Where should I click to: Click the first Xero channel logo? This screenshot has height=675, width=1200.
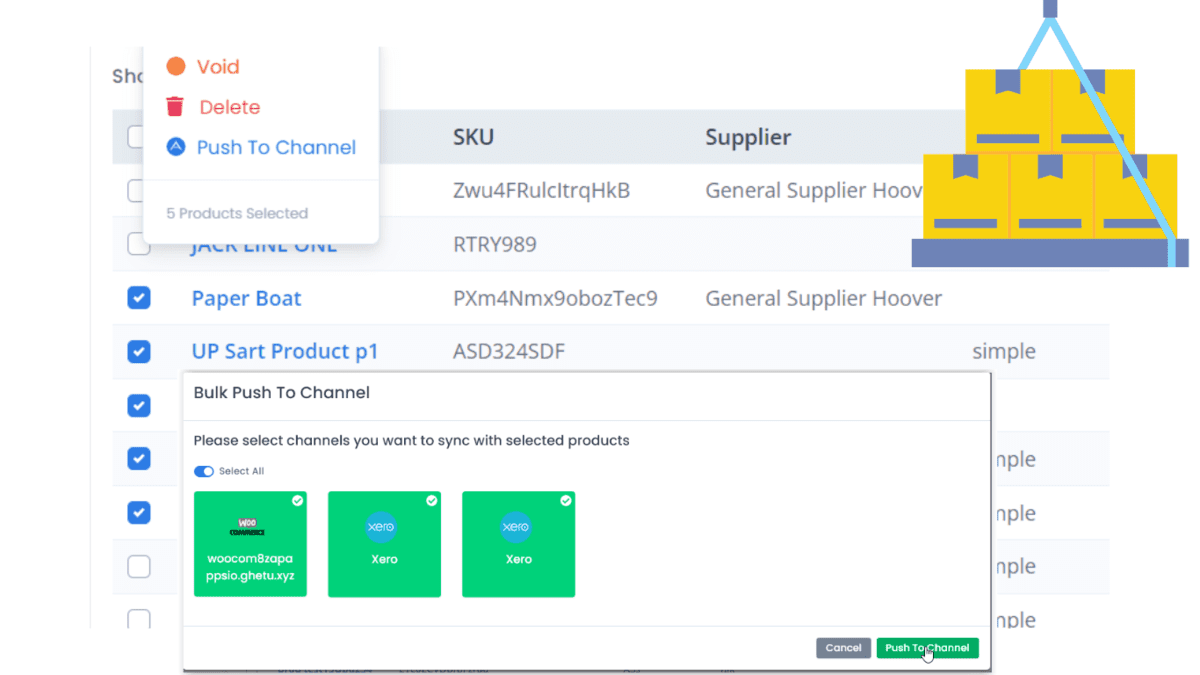coord(382,527)
